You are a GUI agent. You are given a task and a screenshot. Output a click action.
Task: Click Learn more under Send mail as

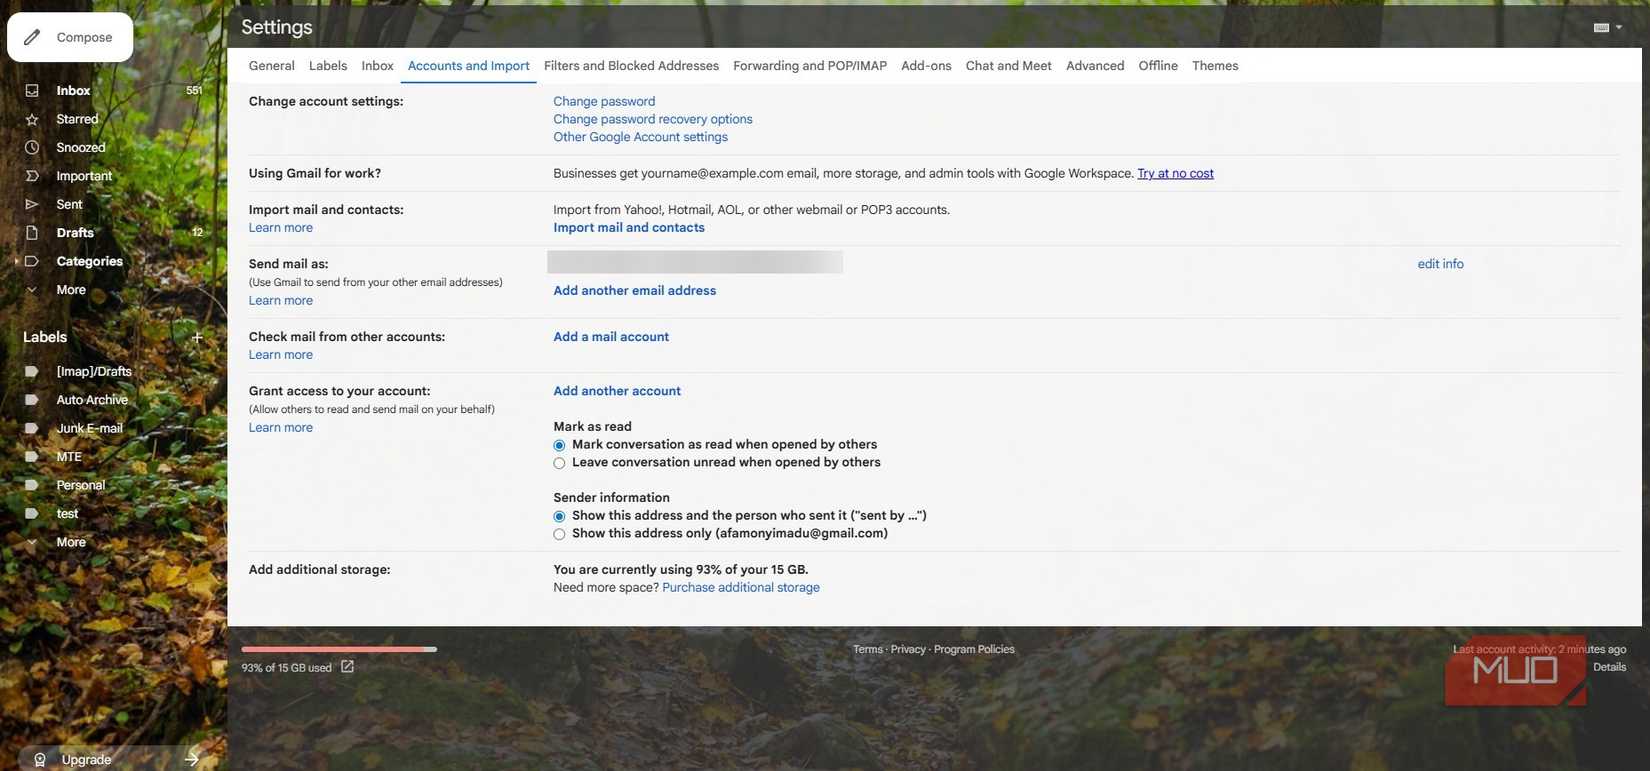(281, 301)
